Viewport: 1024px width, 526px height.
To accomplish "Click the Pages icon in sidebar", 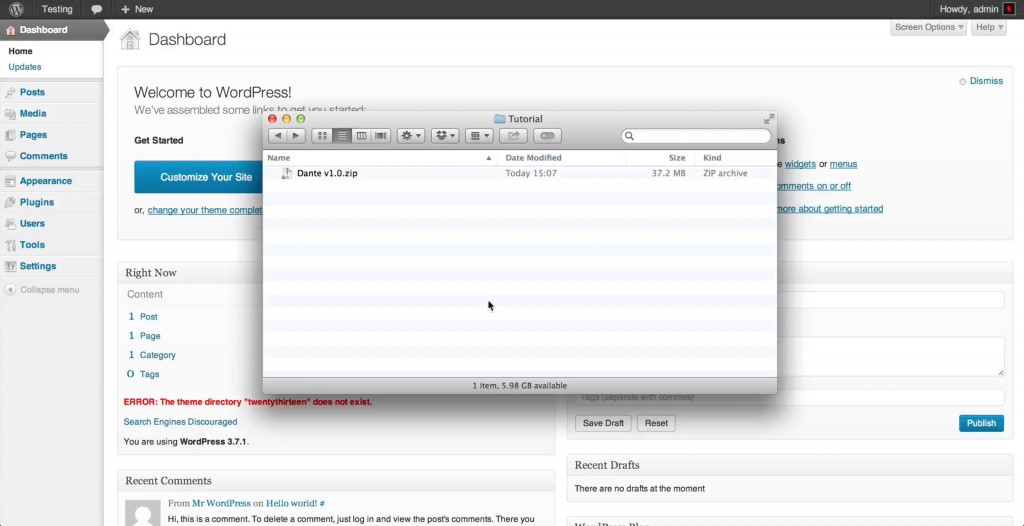I will coord(10,135).
